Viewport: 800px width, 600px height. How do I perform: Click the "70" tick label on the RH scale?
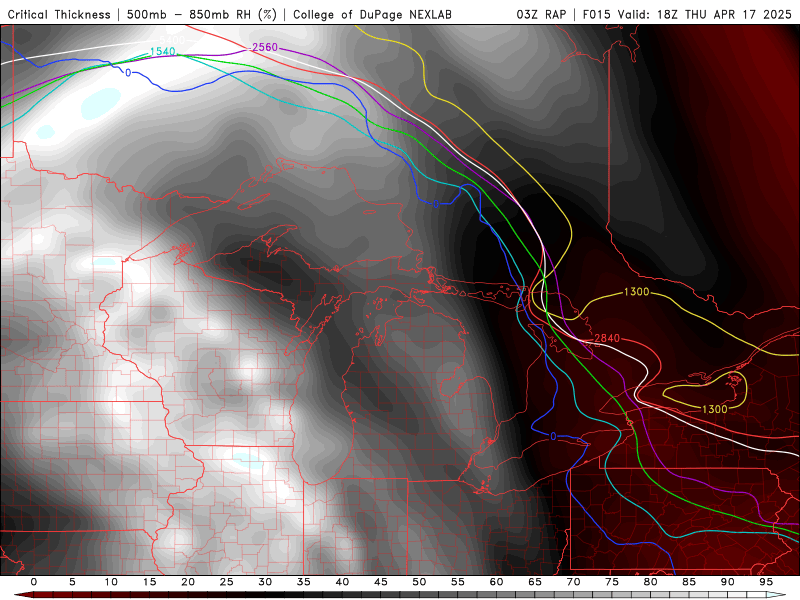(573, 582)
